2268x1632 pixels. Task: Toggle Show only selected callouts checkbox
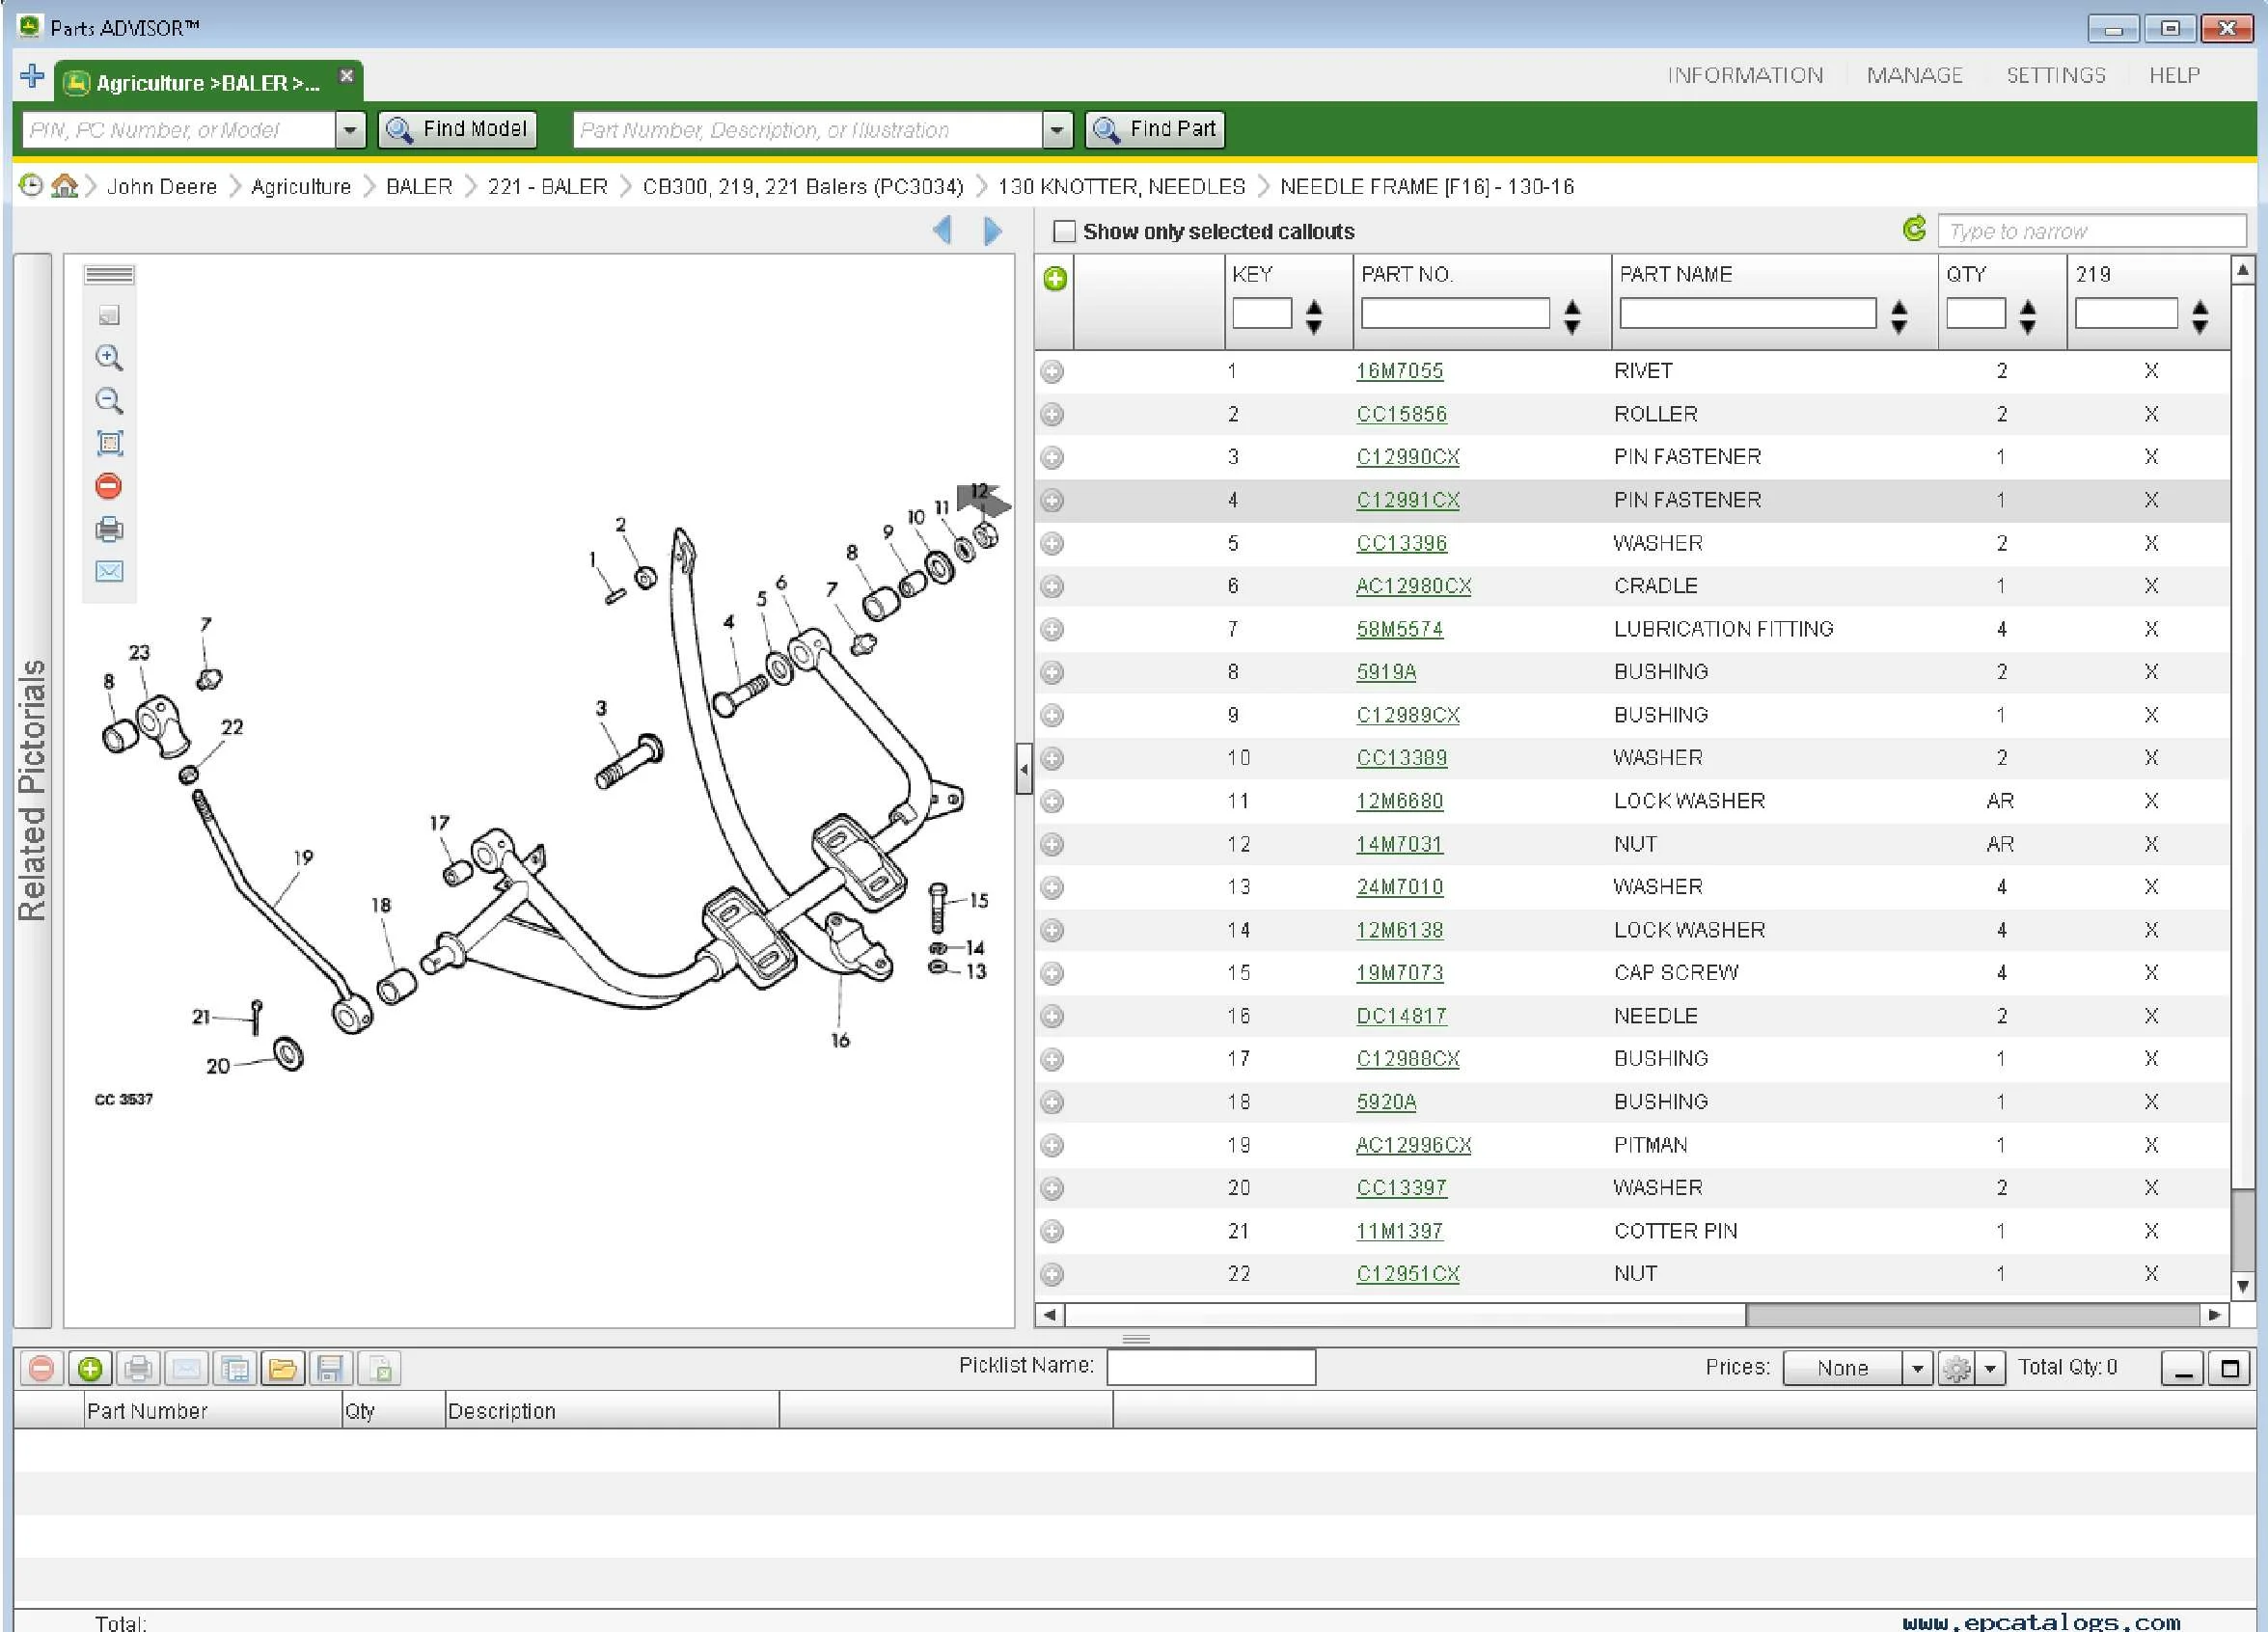pyautogui.click(x=1064, y=232)
